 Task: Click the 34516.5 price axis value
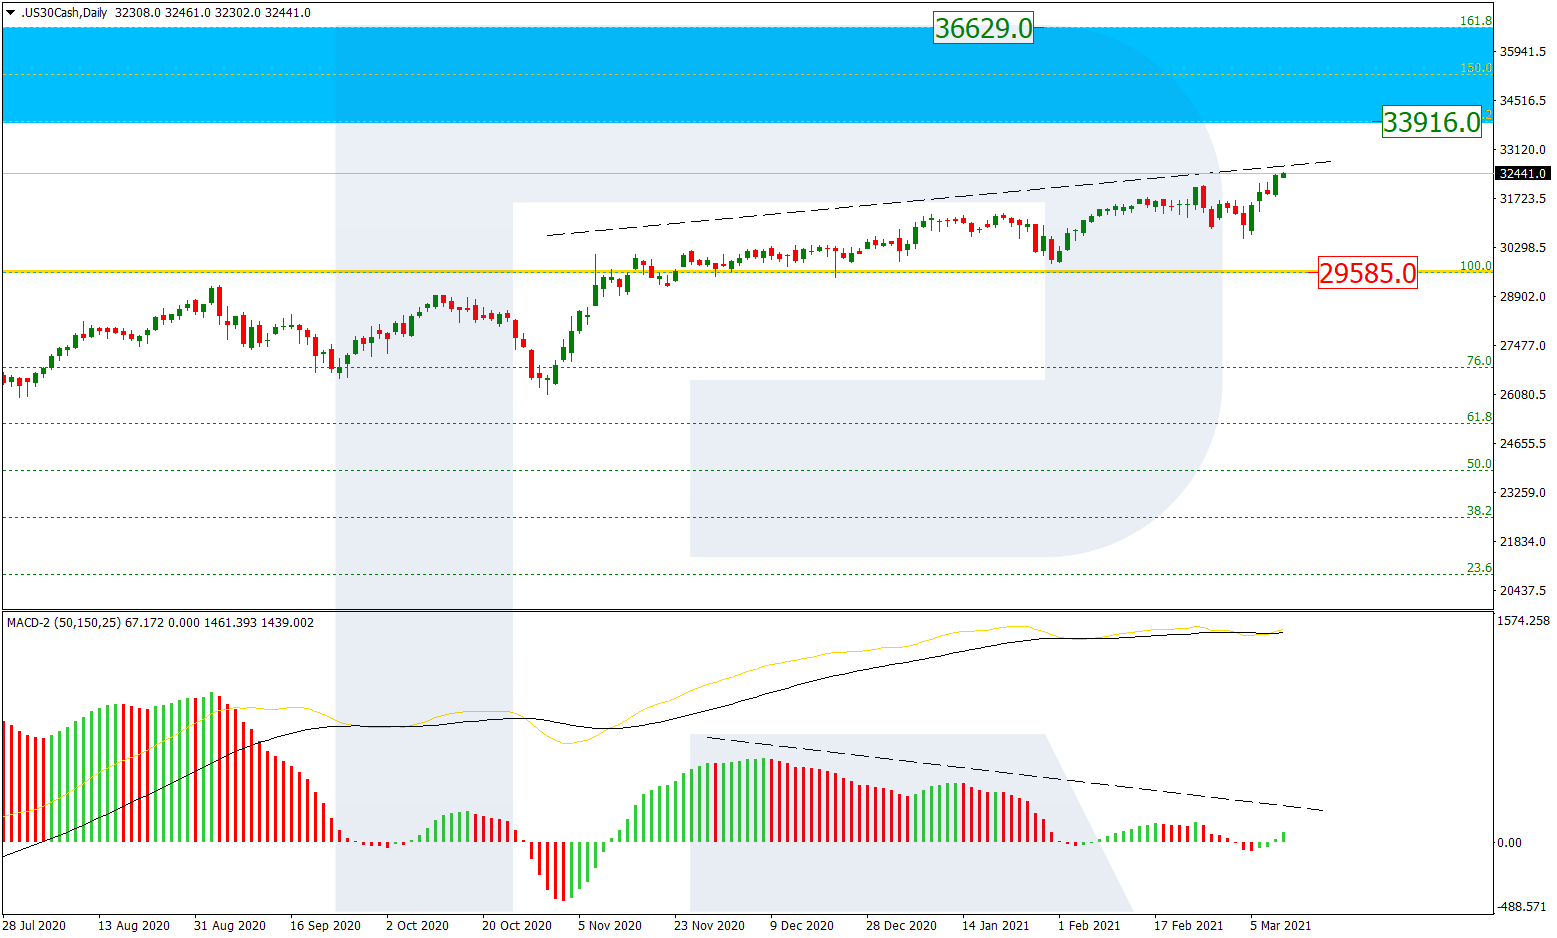1522,100
